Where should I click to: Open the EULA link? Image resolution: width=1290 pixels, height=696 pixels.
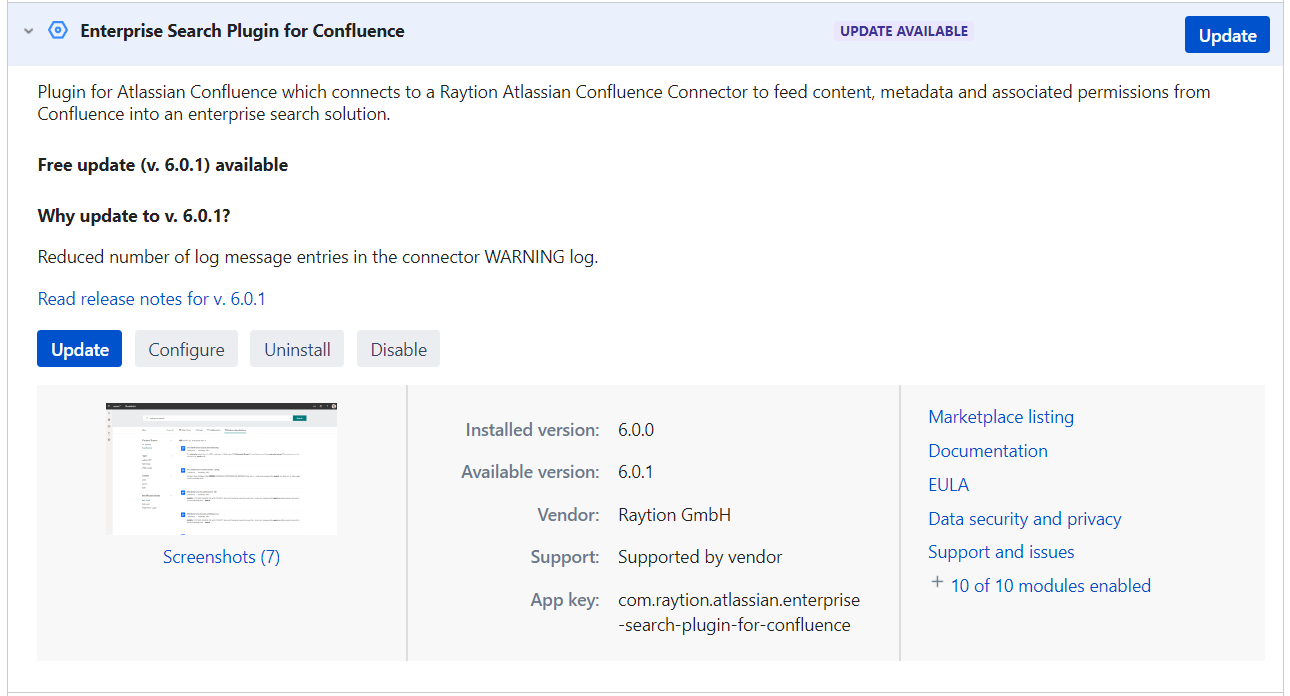tap(948, 484)
